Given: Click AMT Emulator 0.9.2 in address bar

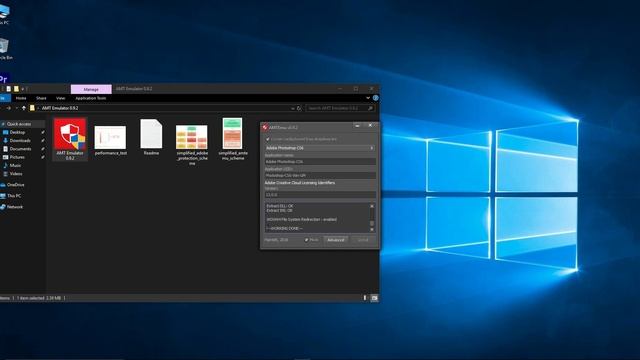Looking at the screenshot, I should (x=60, y=108).
